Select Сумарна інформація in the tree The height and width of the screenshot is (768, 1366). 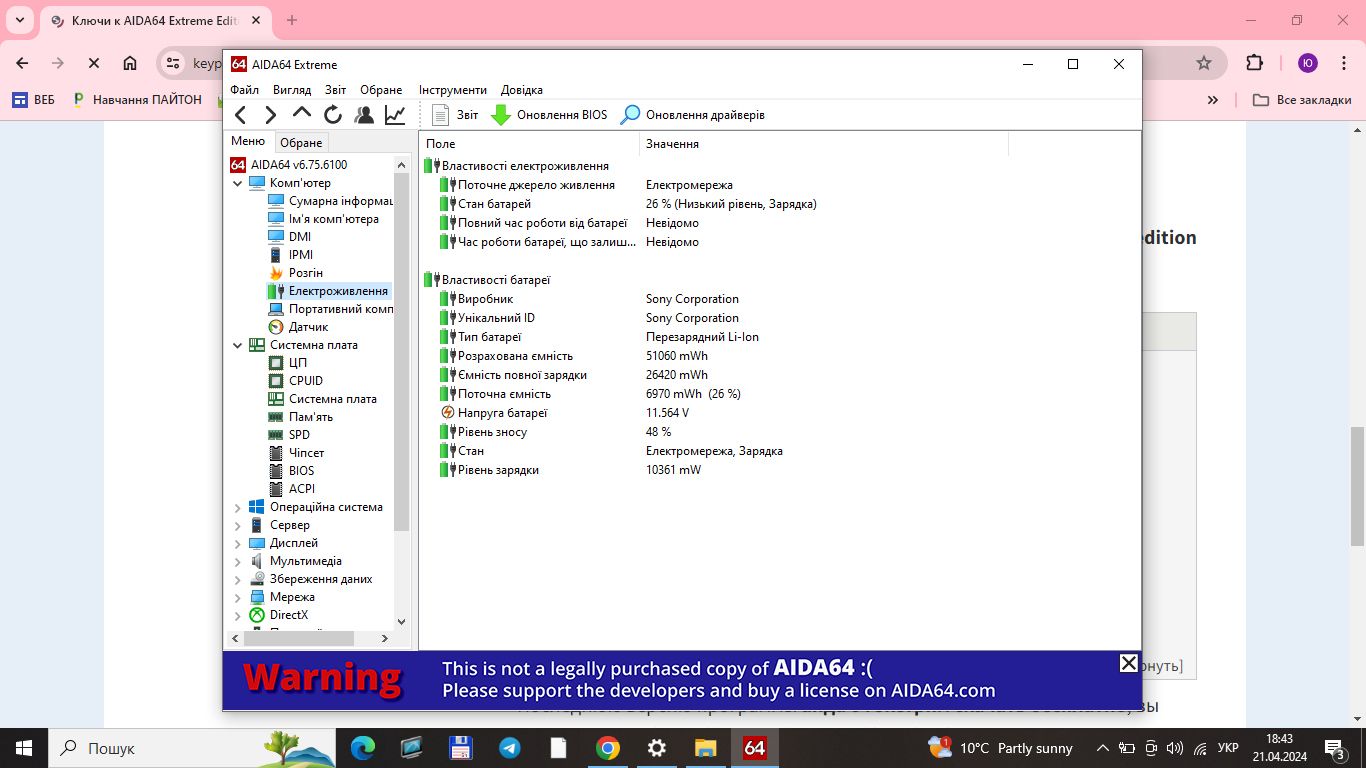[x=330, y=201]
